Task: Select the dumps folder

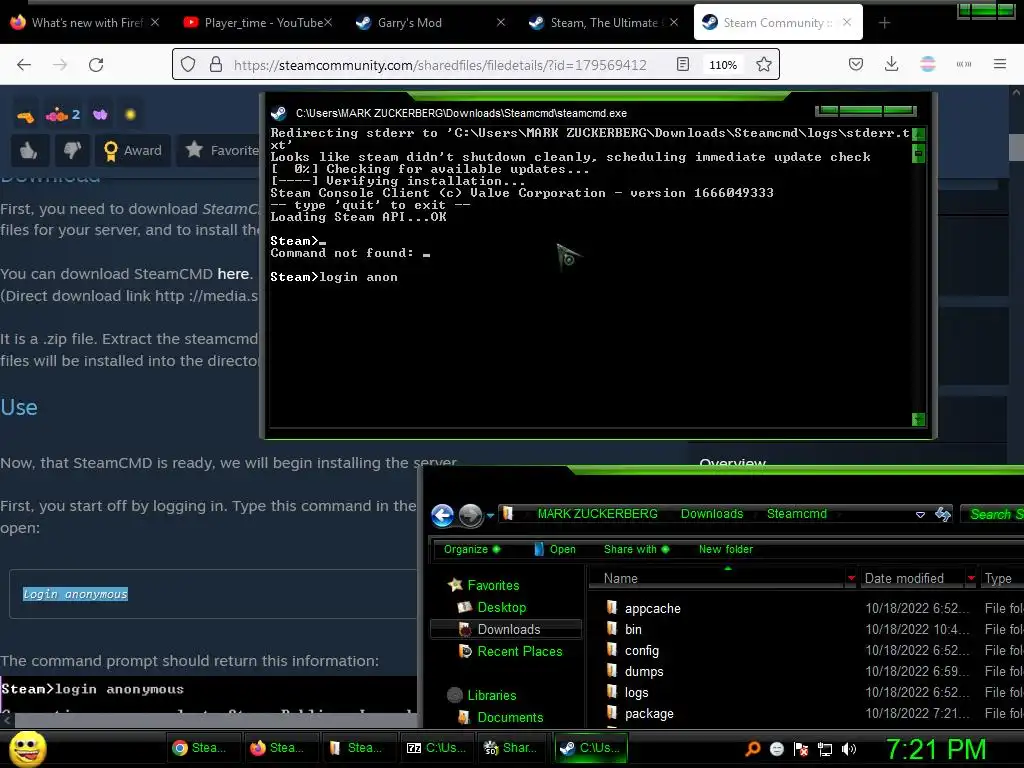Action: point(644,671)
